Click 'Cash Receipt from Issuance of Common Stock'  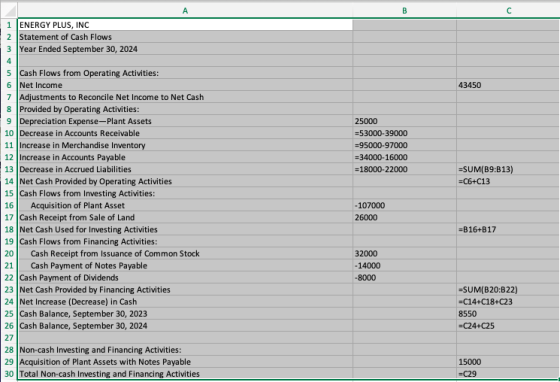[x=185, y=253]
